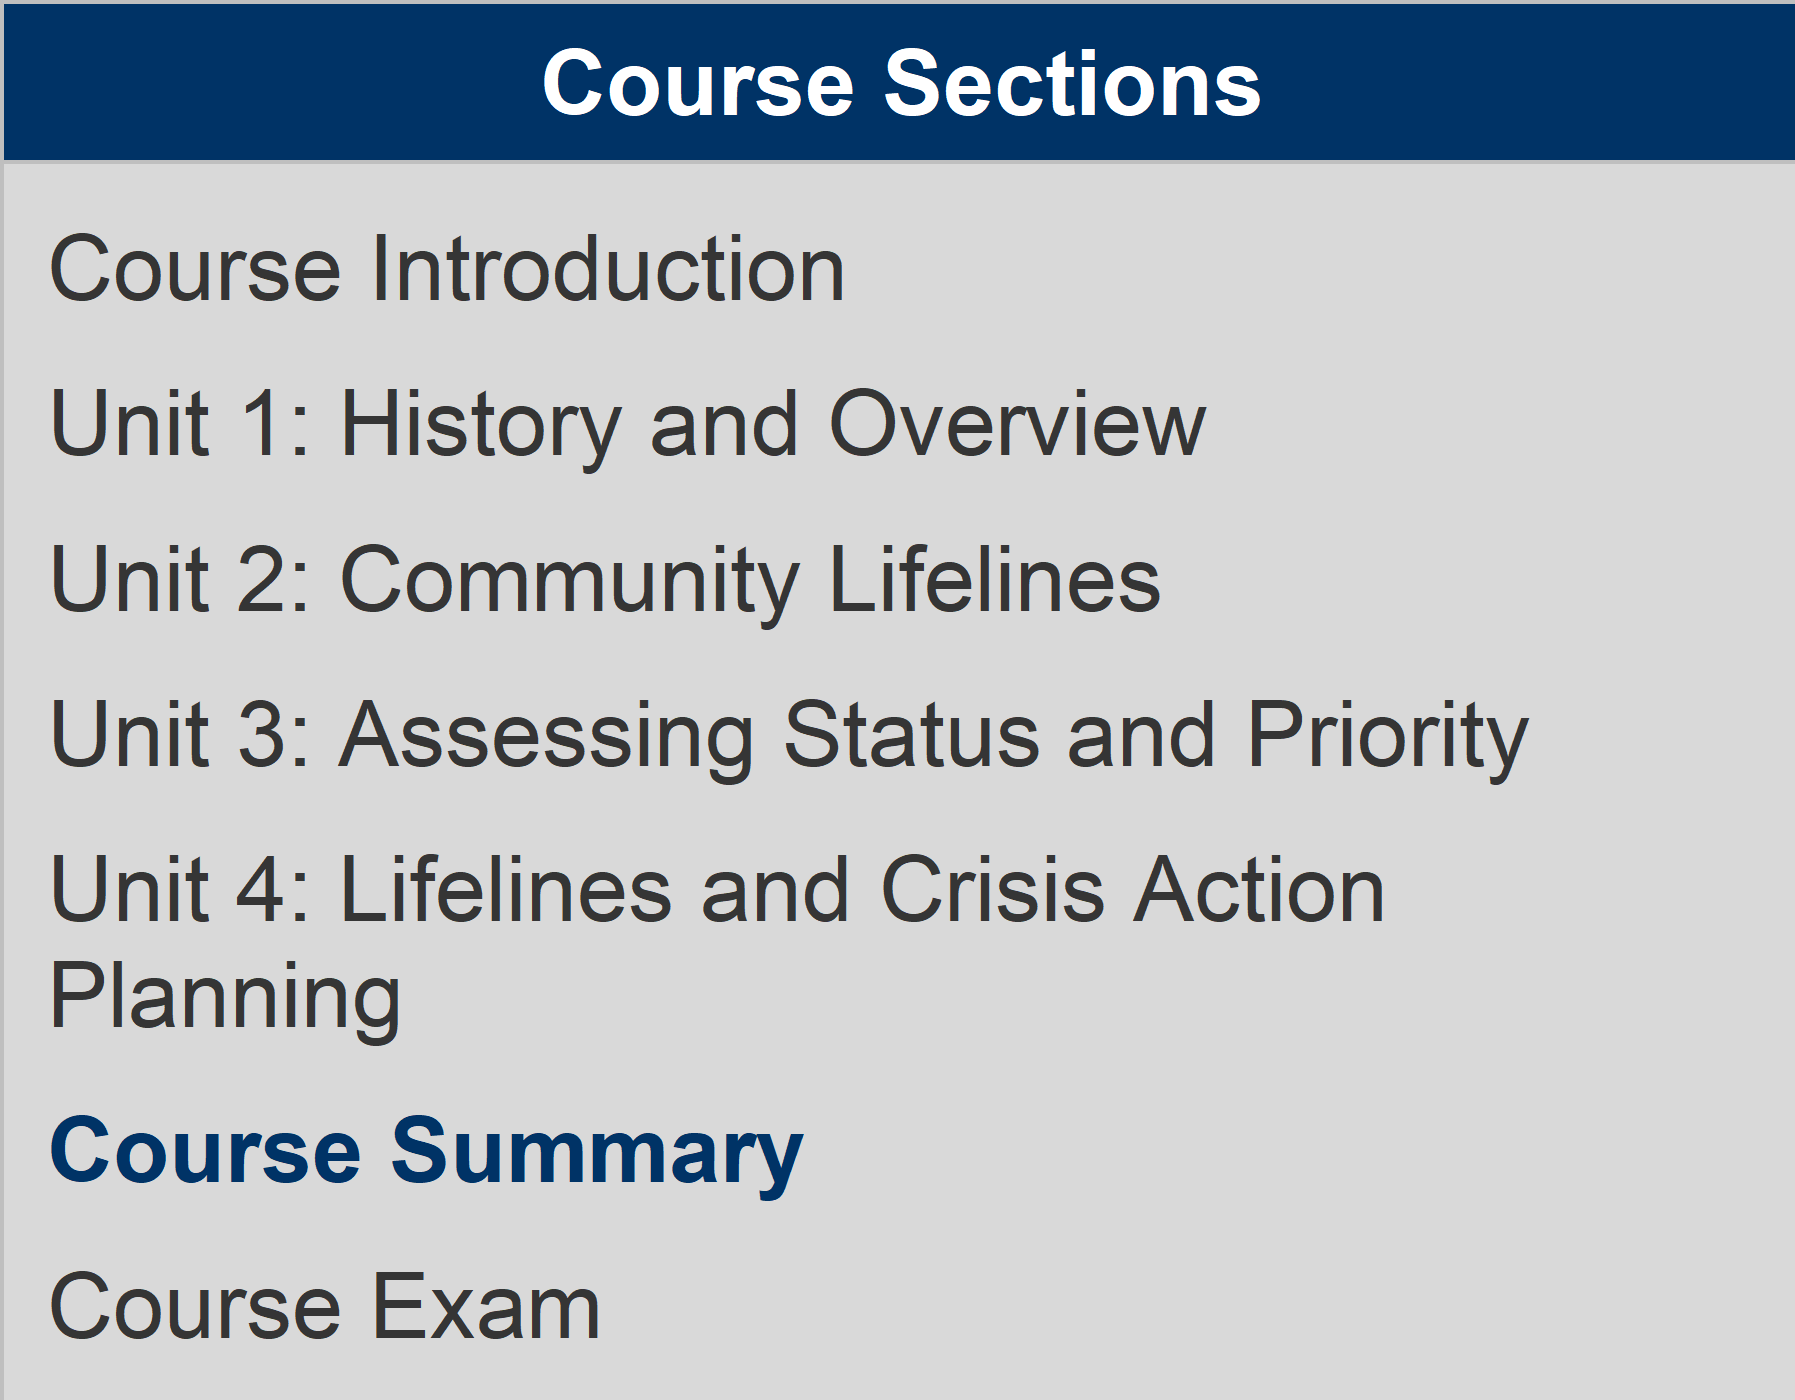Open the Course Introduction section
Viewport: 1795px width, 1400px height.
[447, 268]
